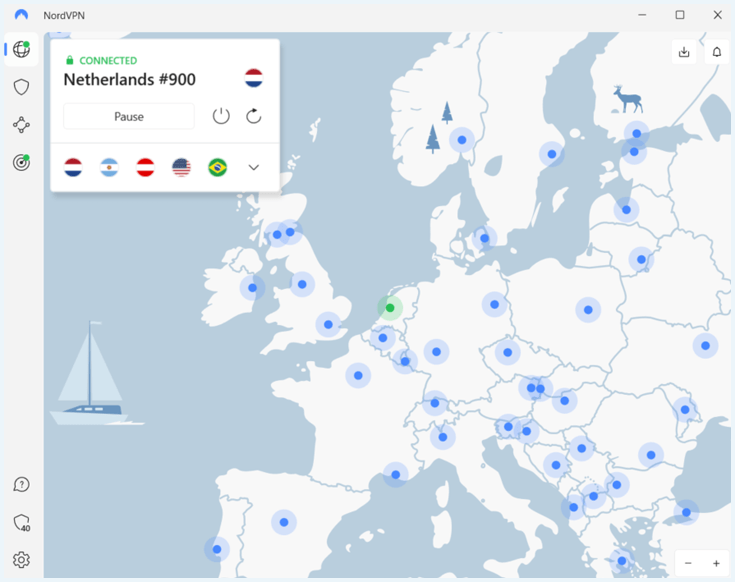Select the Milan server pin in northern Italy
Screen dimensions: 735x582
coord(442,437)
